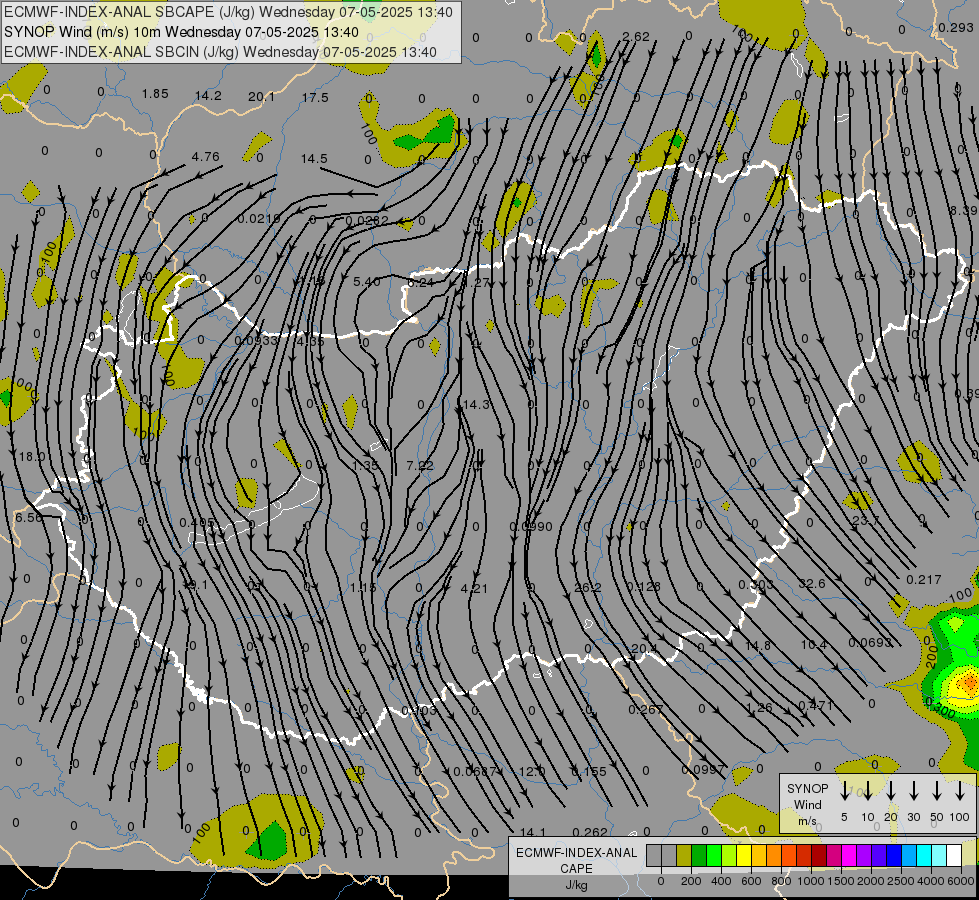Screen dimensions: 979x900
Task: Click the map value '2.62'
Action: 636,37
